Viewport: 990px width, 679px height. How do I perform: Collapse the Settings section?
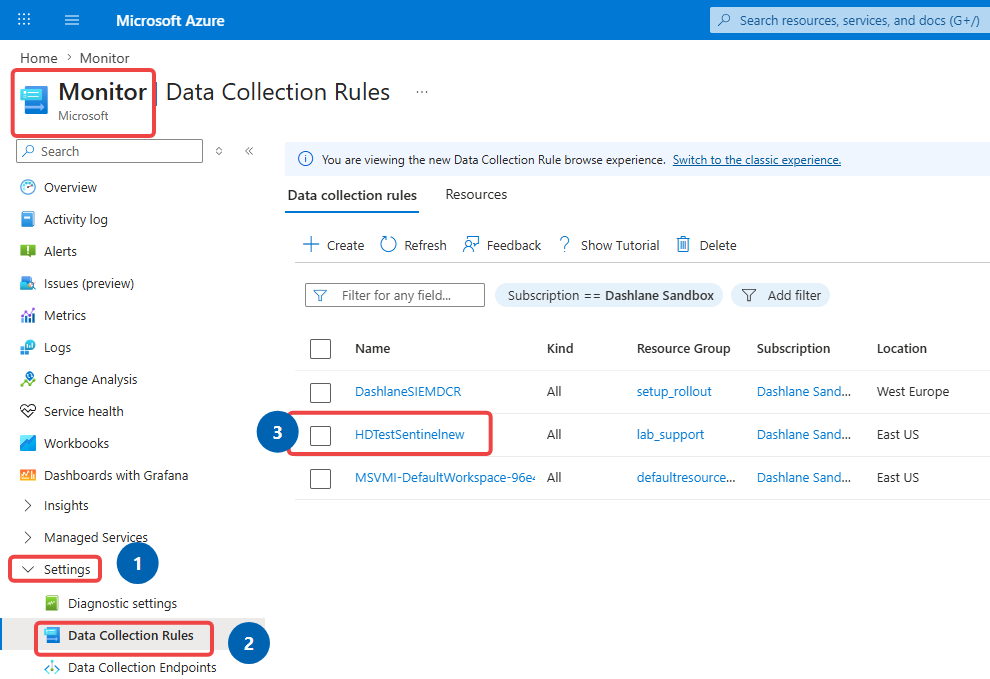28,570
